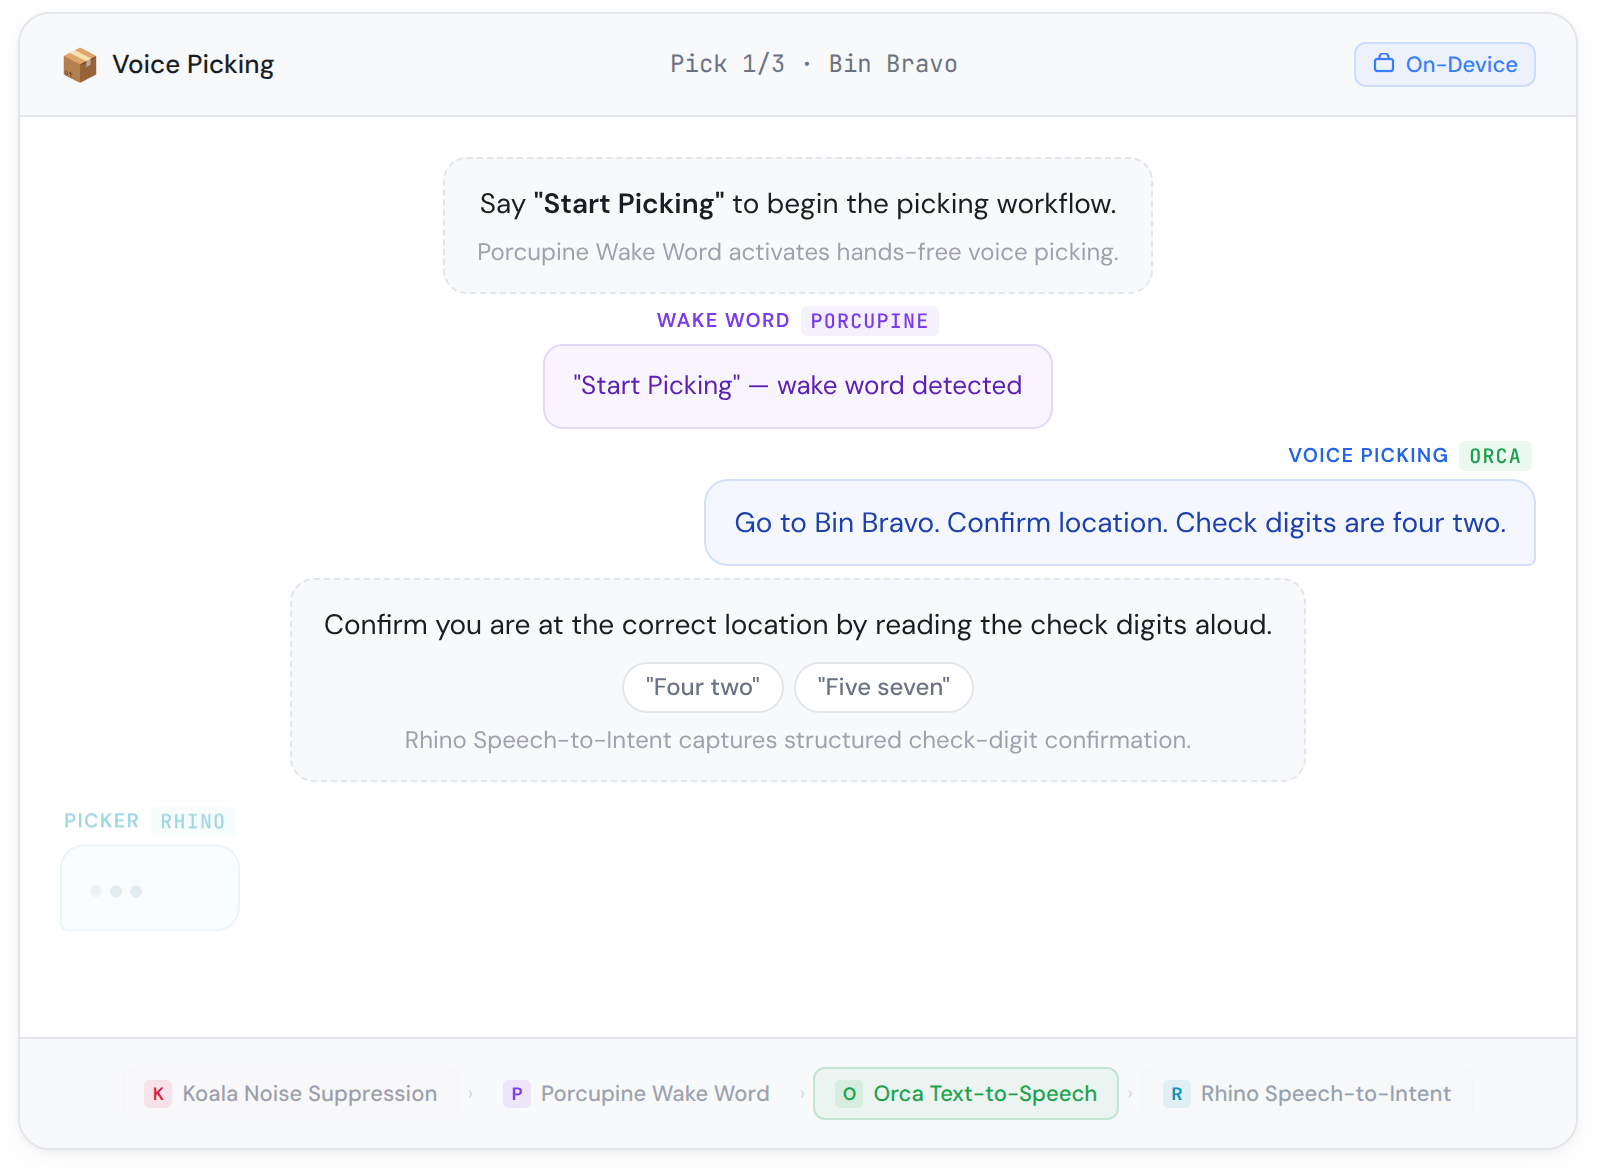Click "Confirm you are at the correct location" text
The width and height of the screenshot is (1598, 1172).
click(x=798, y=625)
